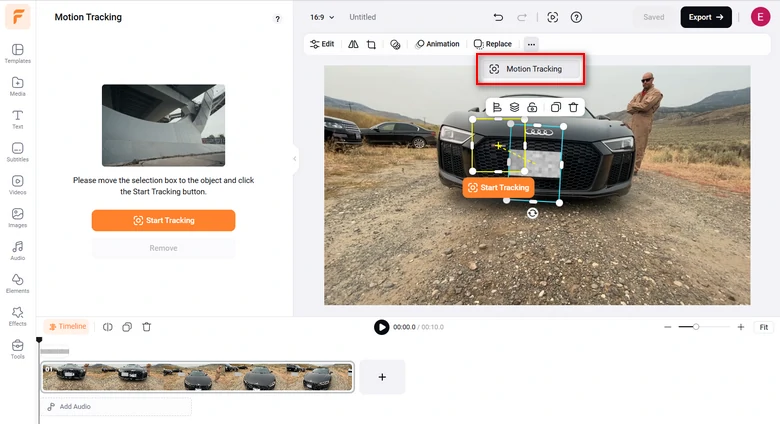Open the Images sidebar panel
This screenshot has height=424, width=780.
coord(17,217)
